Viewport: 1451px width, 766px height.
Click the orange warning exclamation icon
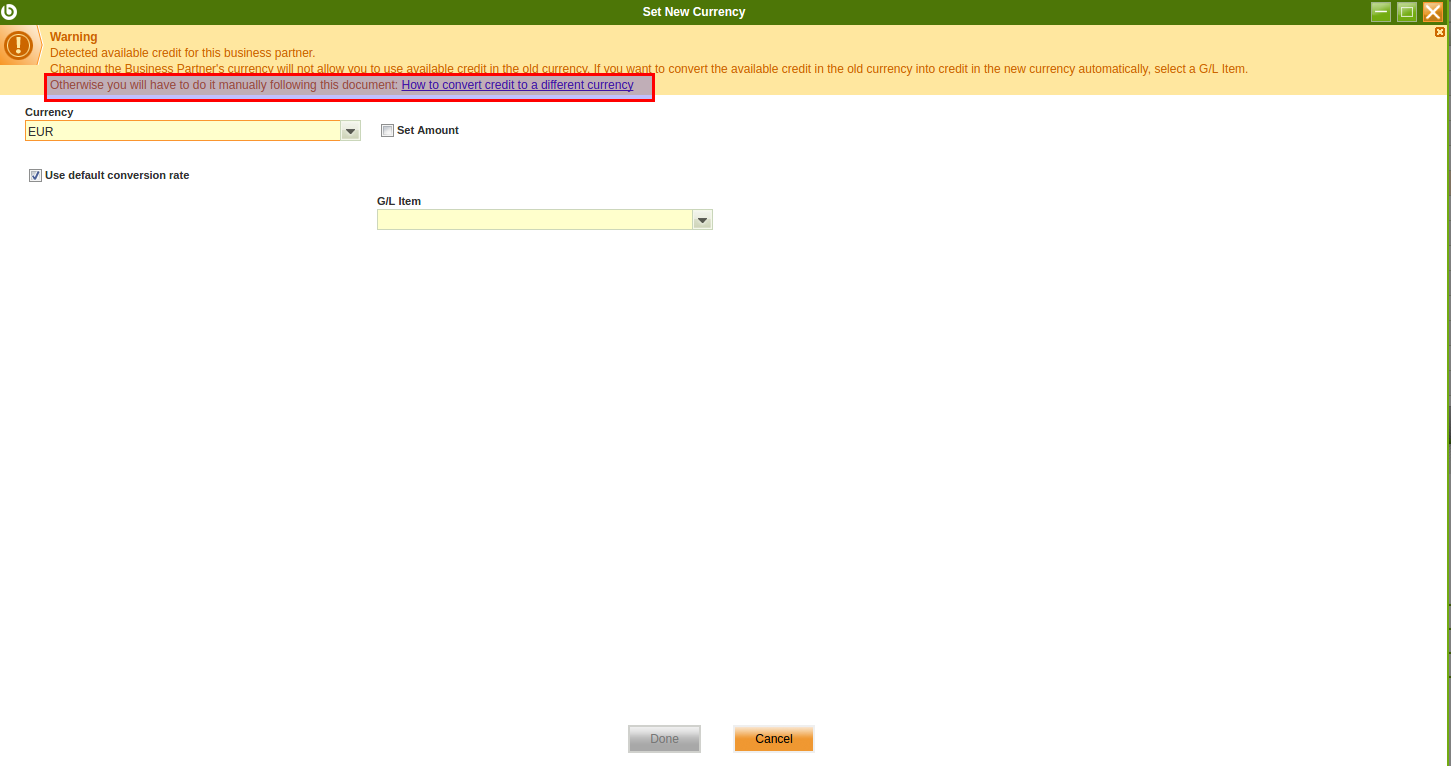pos(18,45)
